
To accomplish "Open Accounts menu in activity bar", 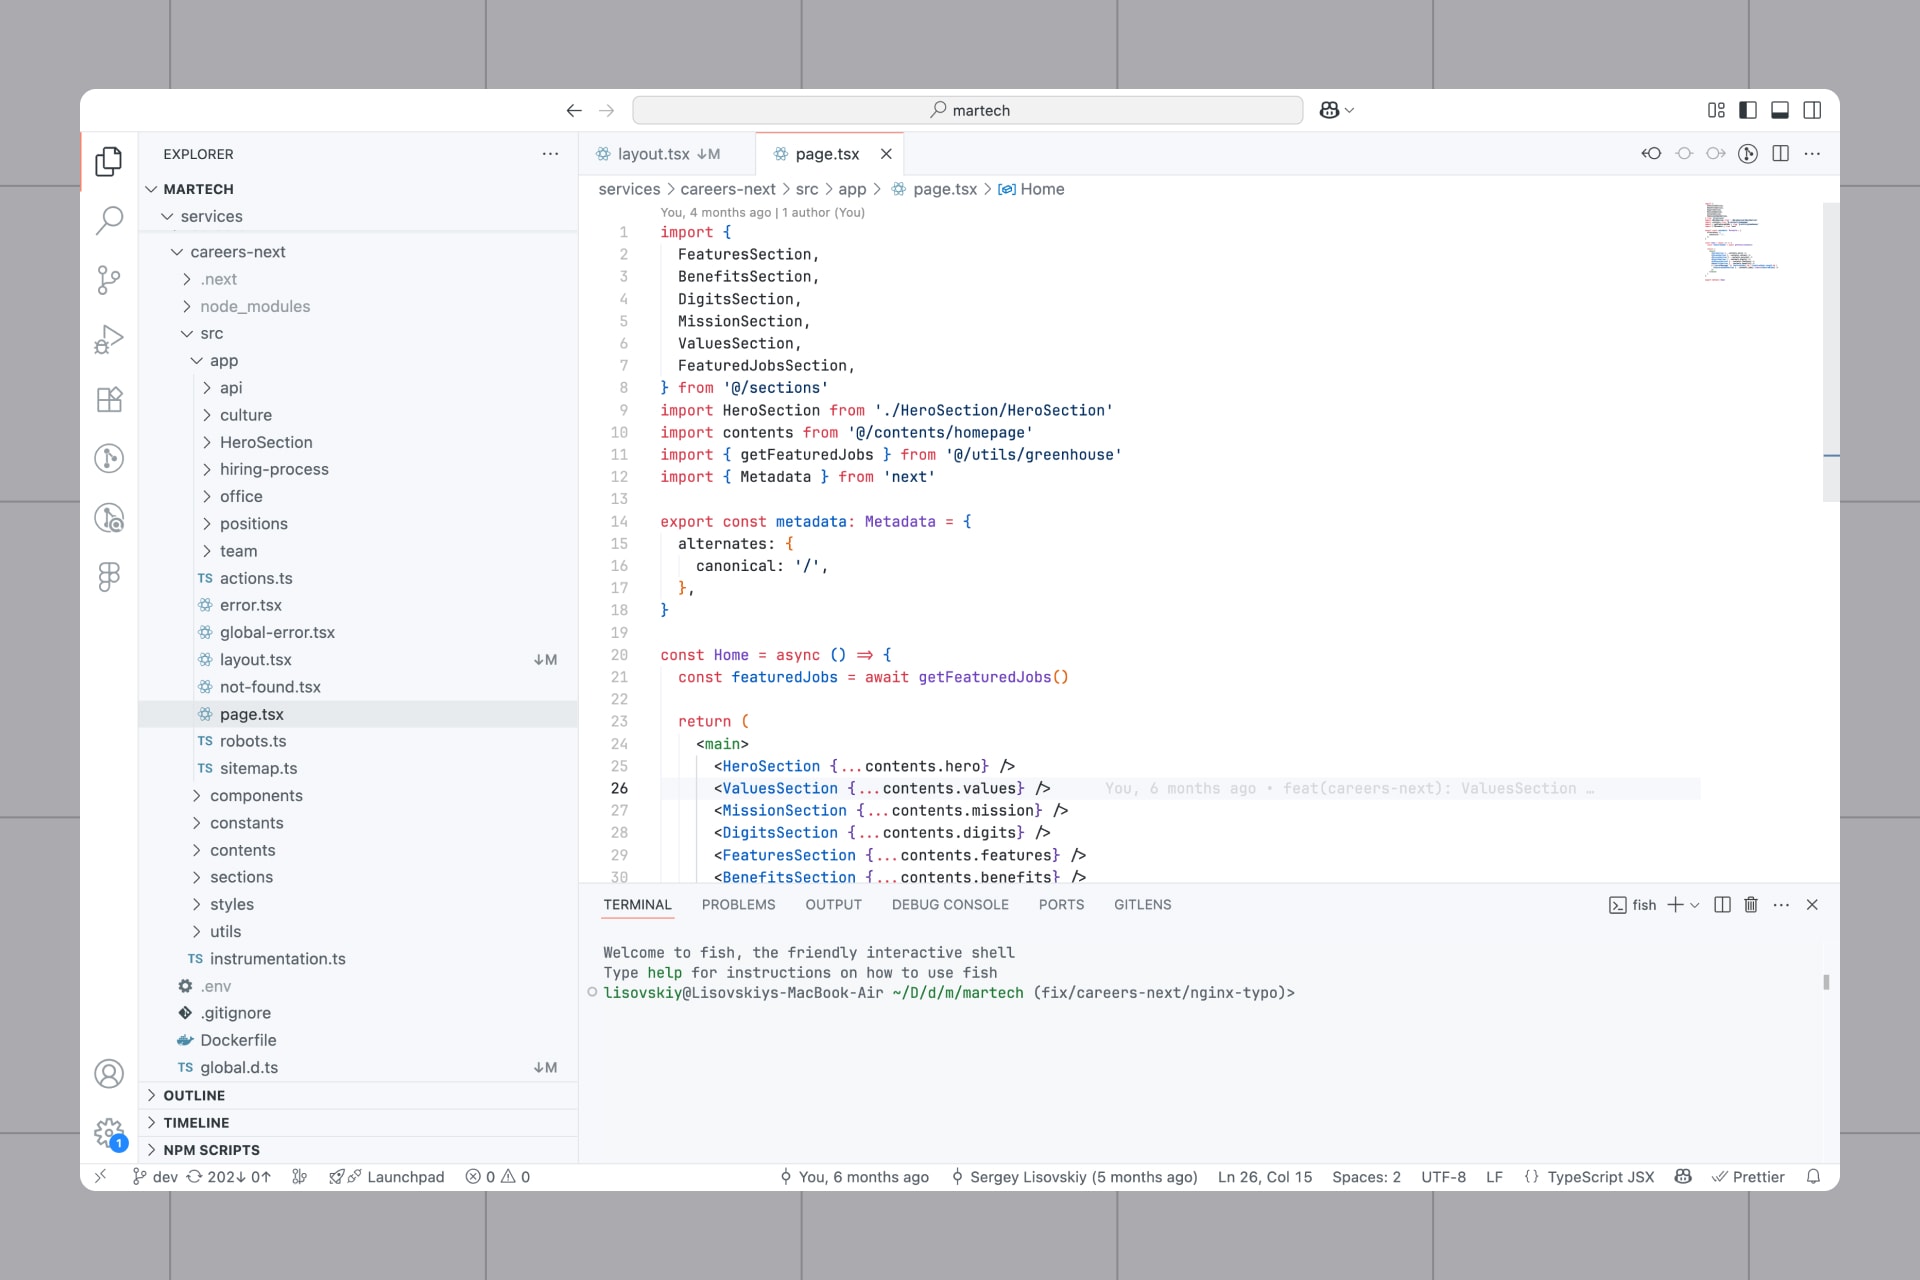I will click(x=109, y=1073).
